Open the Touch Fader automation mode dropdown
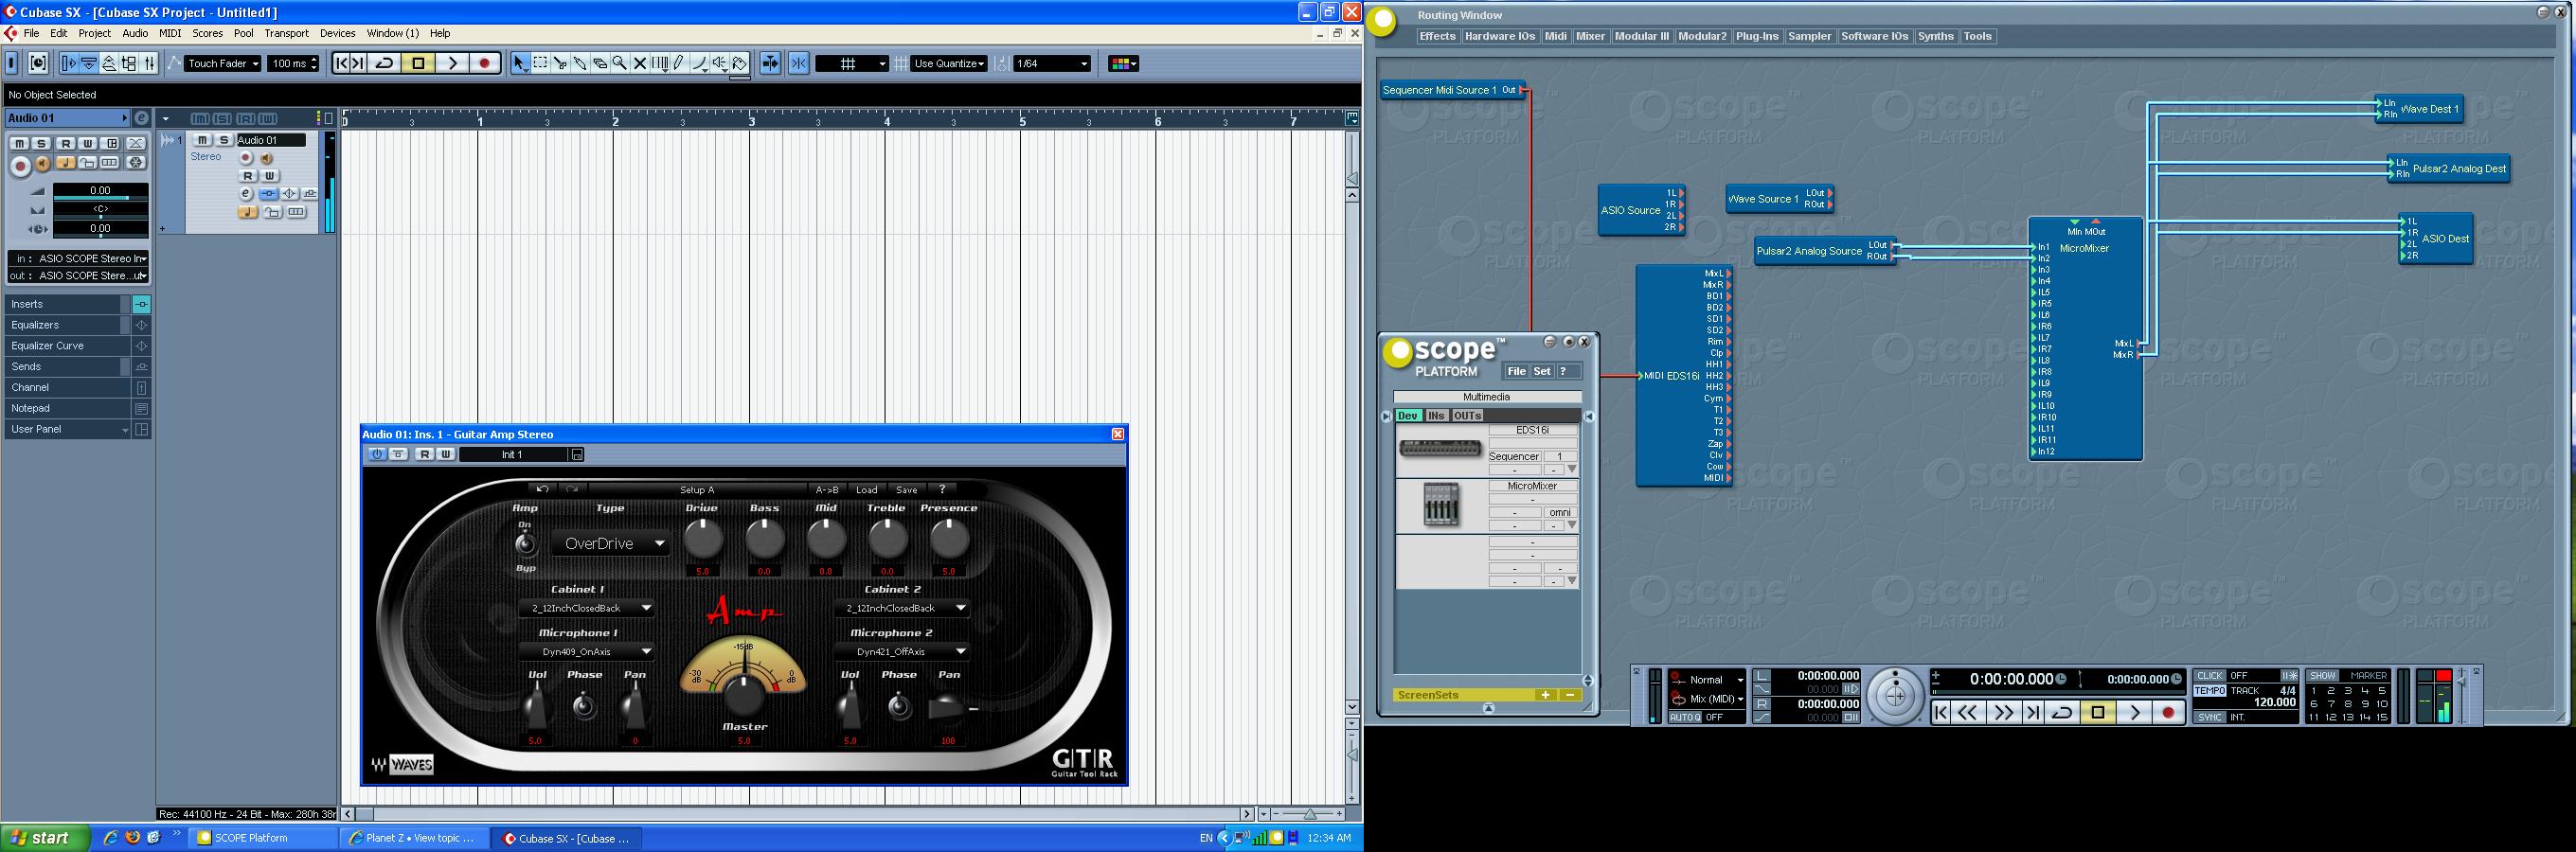This screenshot has height=852, width=2576. click(x=223, y=63)
